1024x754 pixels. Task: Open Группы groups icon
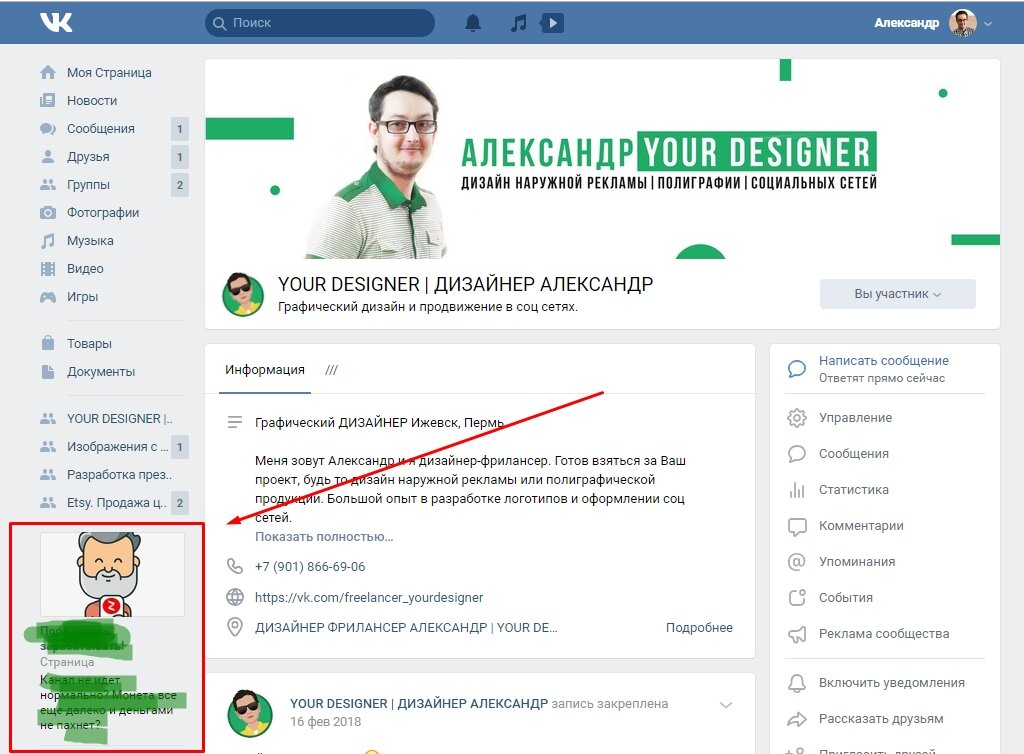pyautogui.click(x=48, y=185)
